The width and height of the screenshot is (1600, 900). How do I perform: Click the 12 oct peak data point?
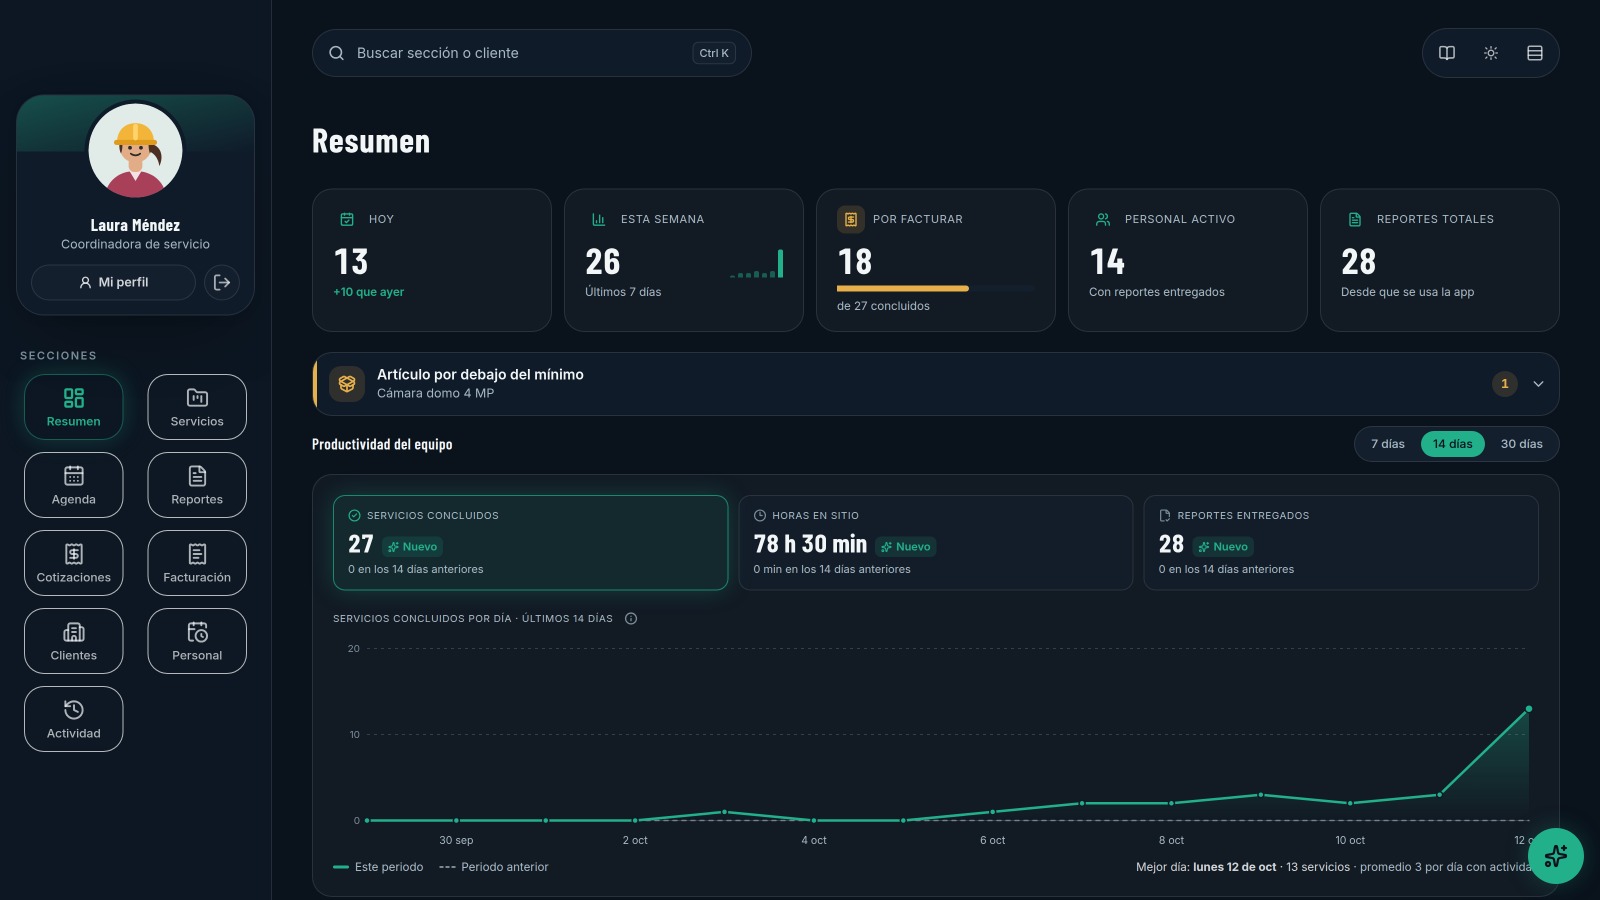point(1529,709)
